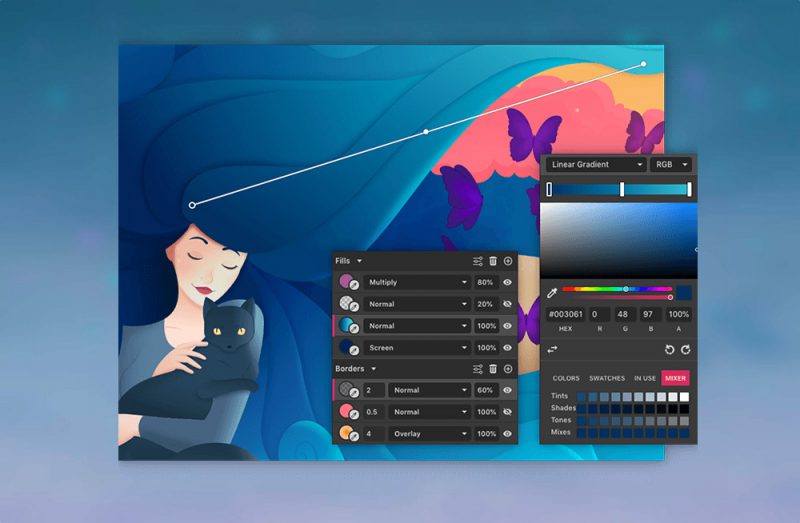Image resolution: width=800 pixels, height=523 pixels.
Task: Open Borders advanced settings sliders icon
Action: pos(478,369)
